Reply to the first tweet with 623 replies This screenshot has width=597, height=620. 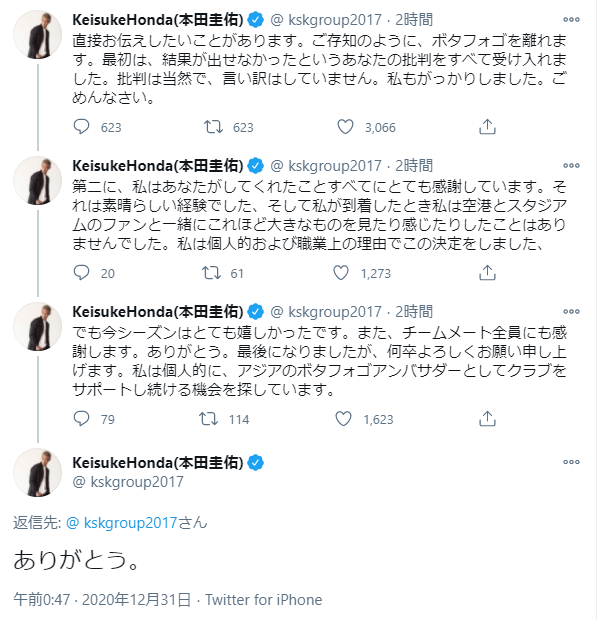click(81, 127)
